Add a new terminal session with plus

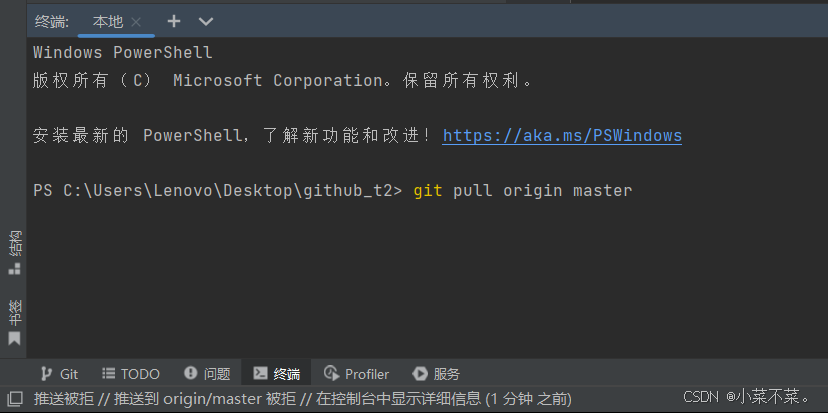(174, 20)
